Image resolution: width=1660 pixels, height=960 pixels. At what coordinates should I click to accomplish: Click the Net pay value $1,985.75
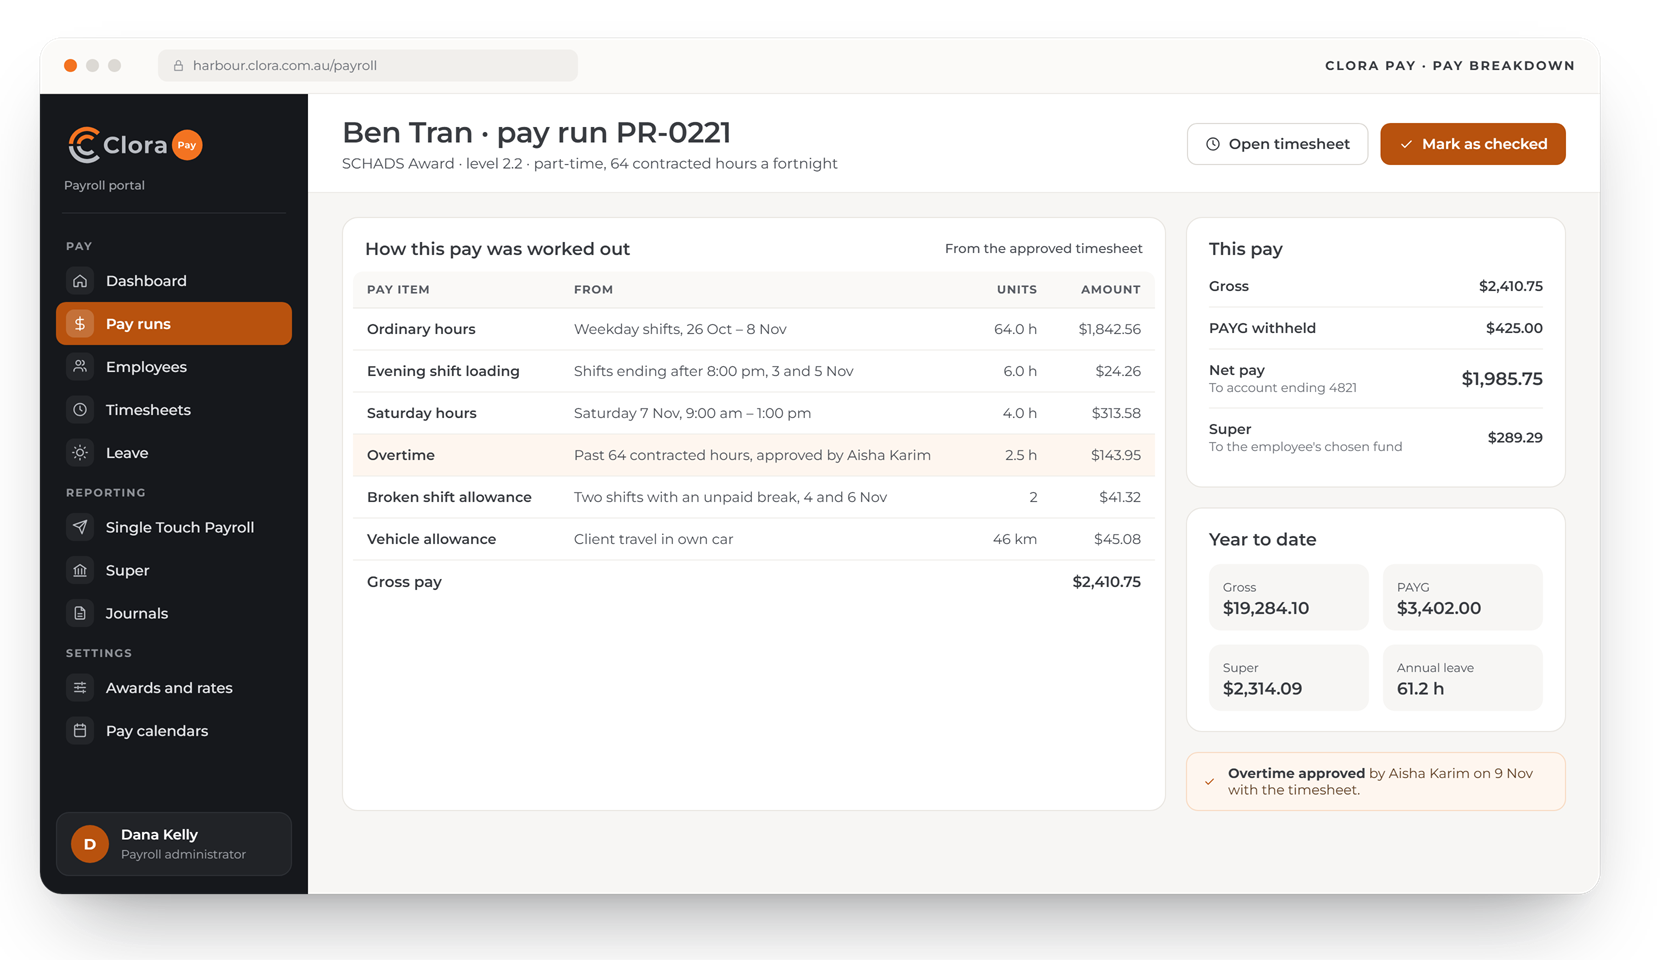[x=1502, y=379]
